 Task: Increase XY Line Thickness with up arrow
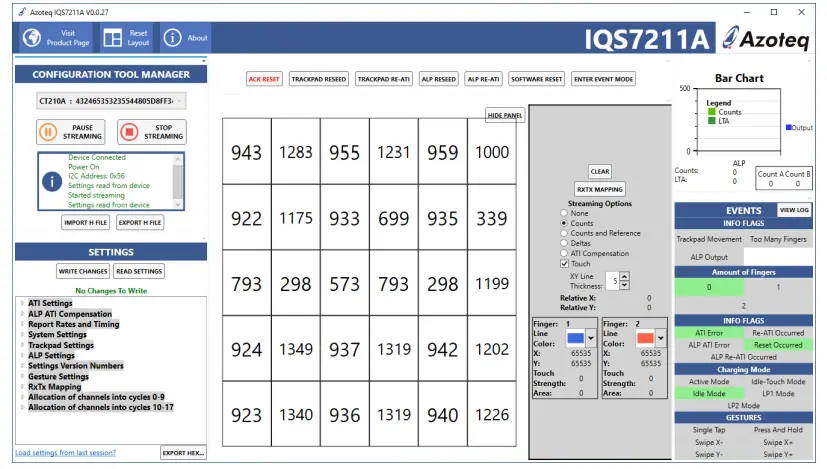pos(624,276)
